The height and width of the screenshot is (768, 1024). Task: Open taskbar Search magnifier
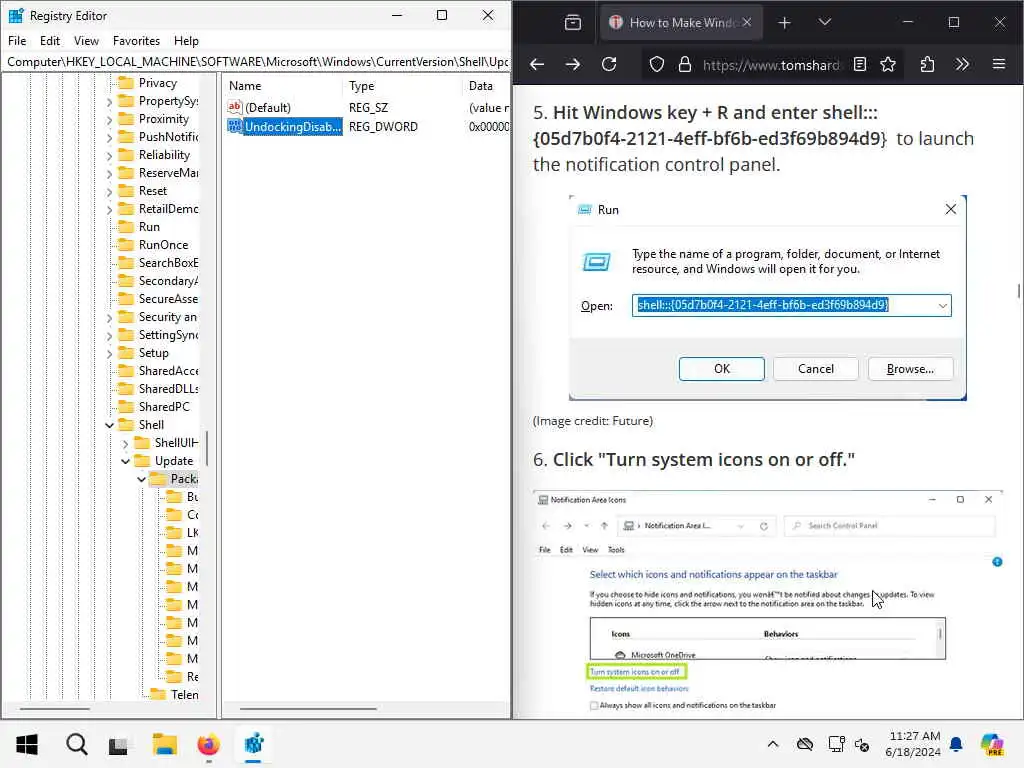pos(76,744)
